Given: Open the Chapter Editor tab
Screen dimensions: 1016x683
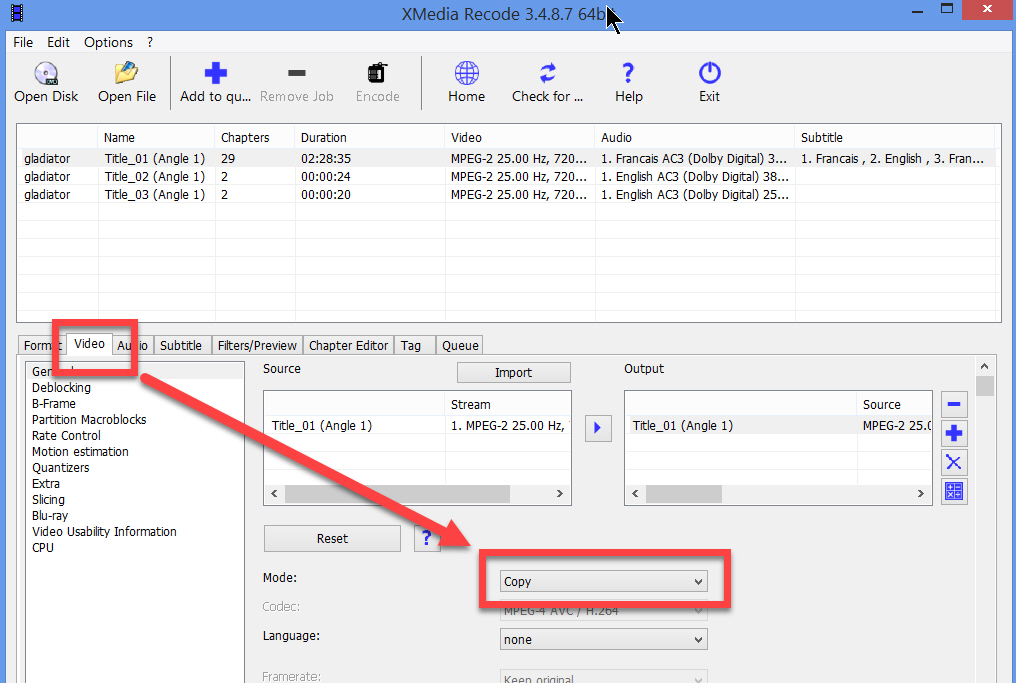Looking at the screenshot, I should tap(349, 345).
